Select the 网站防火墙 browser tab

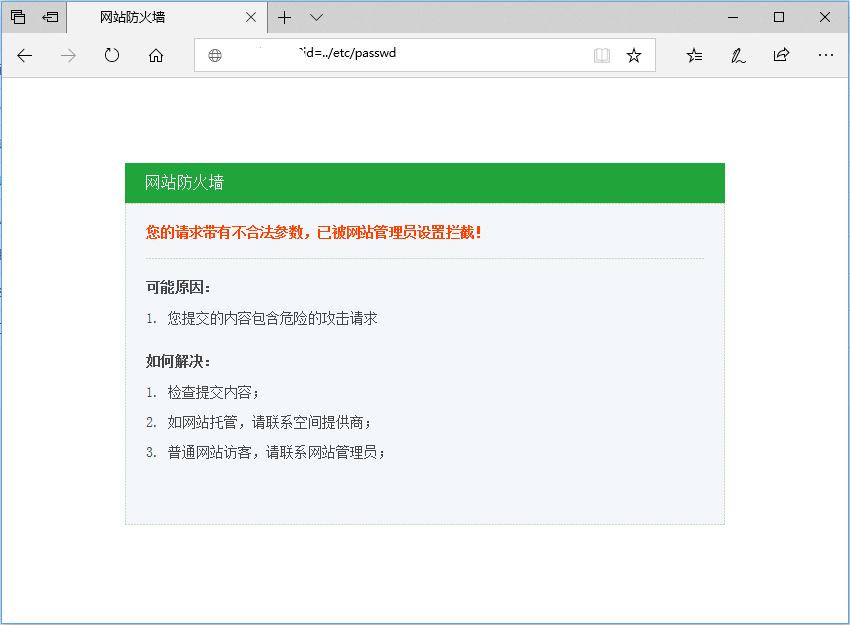[x=167, y=17]
